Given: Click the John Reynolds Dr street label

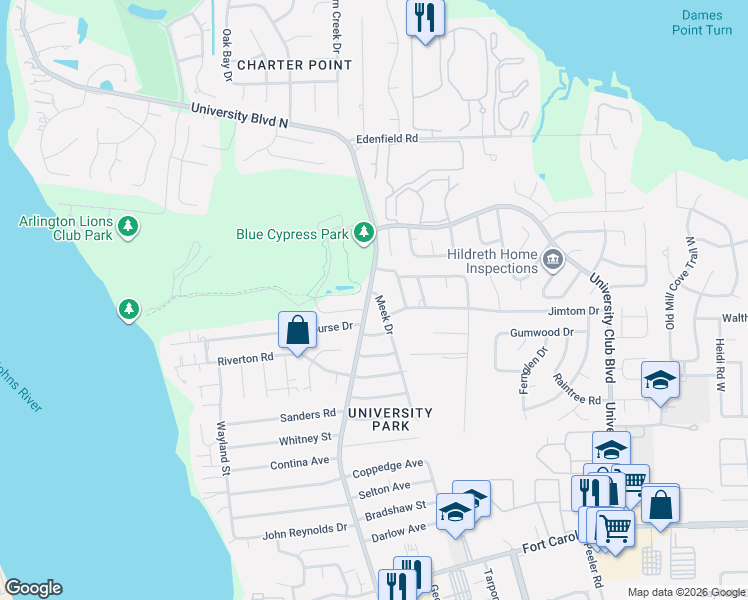Looking at the screenshot, I should point(305,531).
